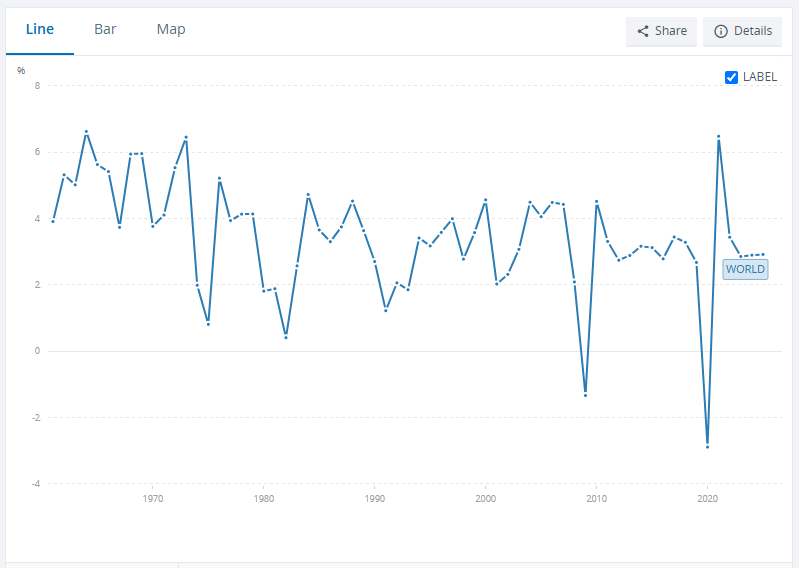Viewport: 799px width, 568px height.
Task: Select the 2009 negative data point
Action: coord(585,395)
